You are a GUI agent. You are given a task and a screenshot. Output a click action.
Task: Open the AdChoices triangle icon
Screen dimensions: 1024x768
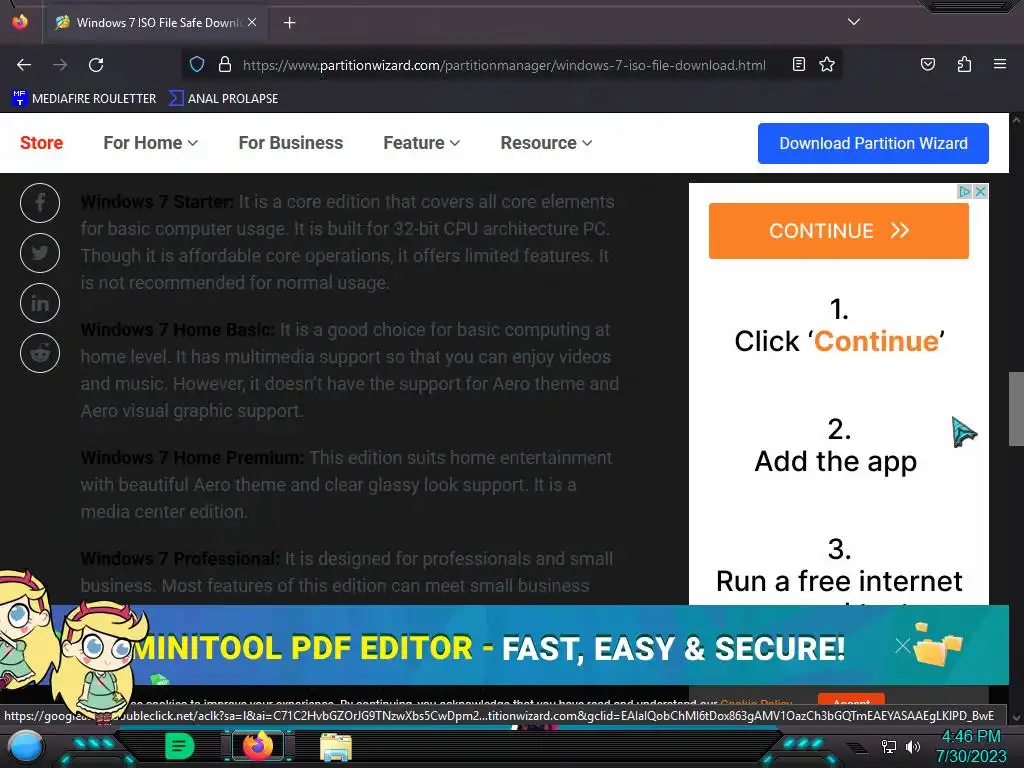pyautogui.click(x=965, y=191)
